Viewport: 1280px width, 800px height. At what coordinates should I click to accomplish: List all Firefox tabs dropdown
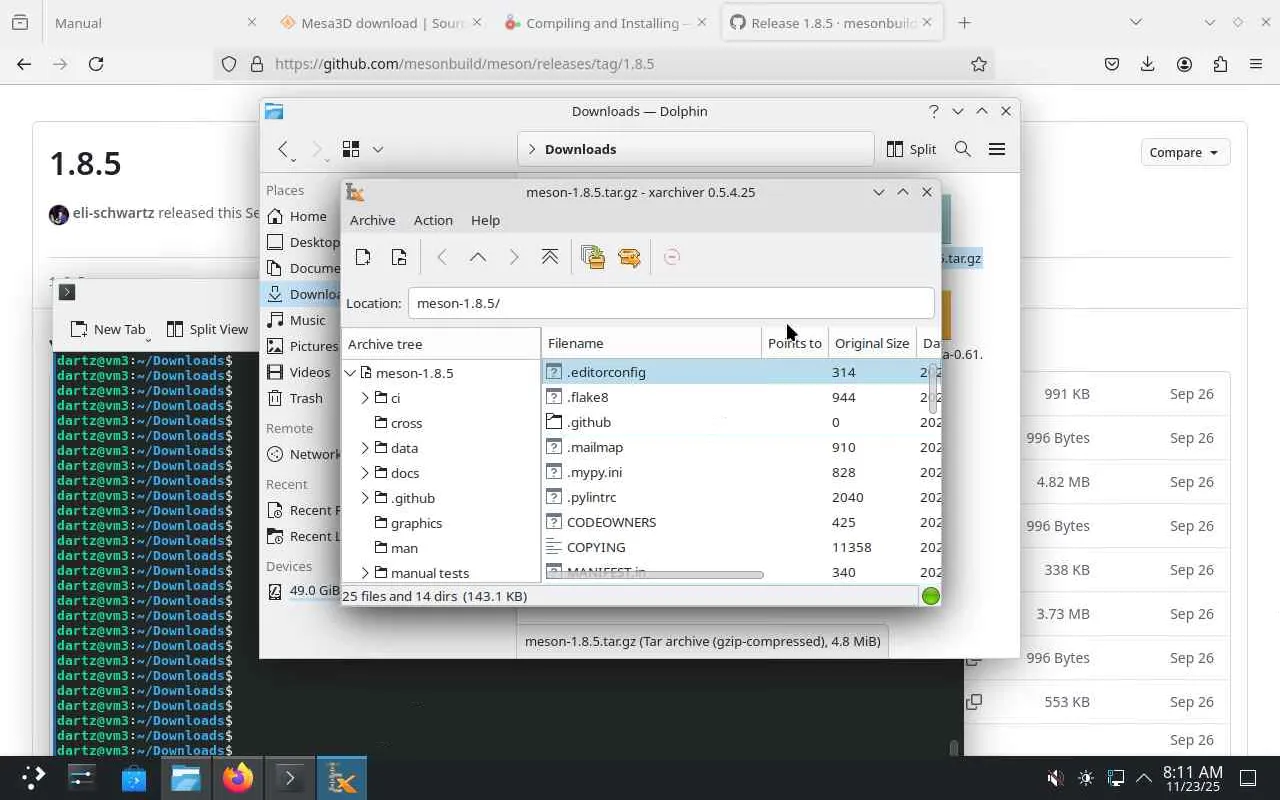[1135, 22]
